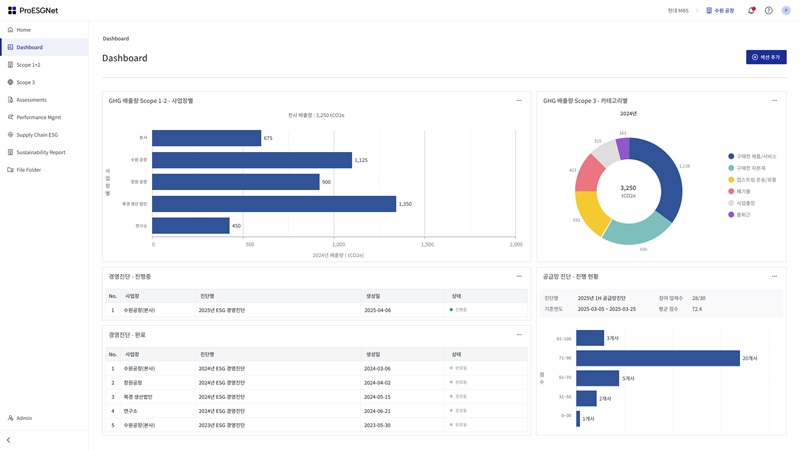Click the Admin icon in sidebar
Screen dimensions: 800x450
coord(10,418)
